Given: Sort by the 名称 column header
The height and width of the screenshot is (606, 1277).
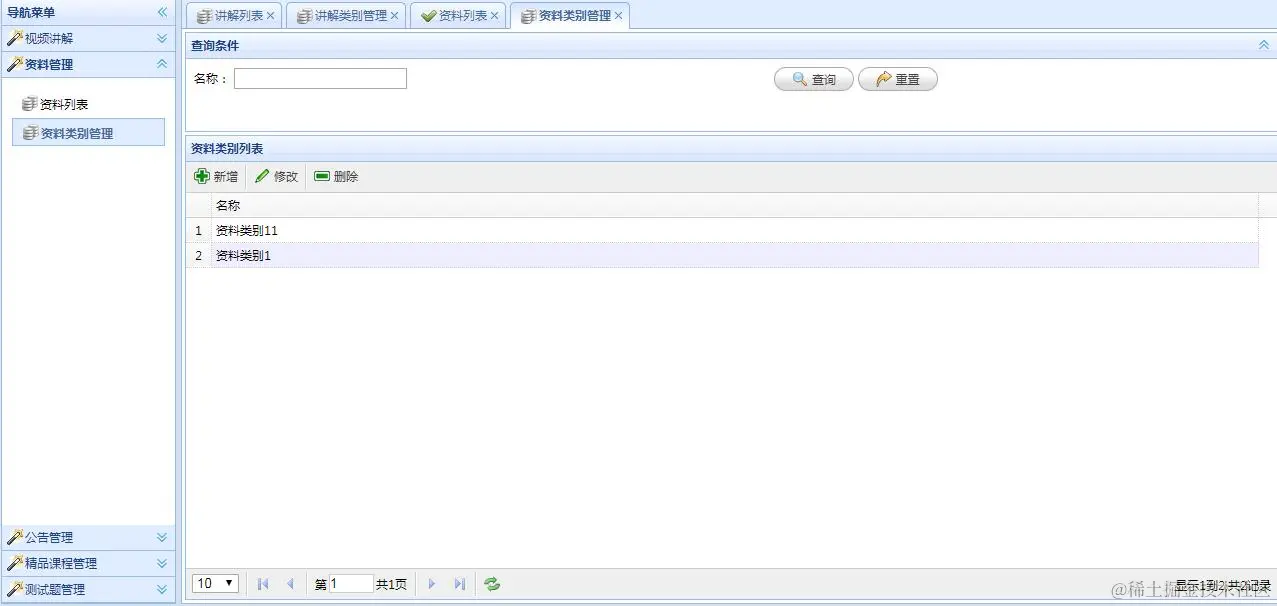Looking at the screenshot, I should pyautogui.click(x=734, y=205).
